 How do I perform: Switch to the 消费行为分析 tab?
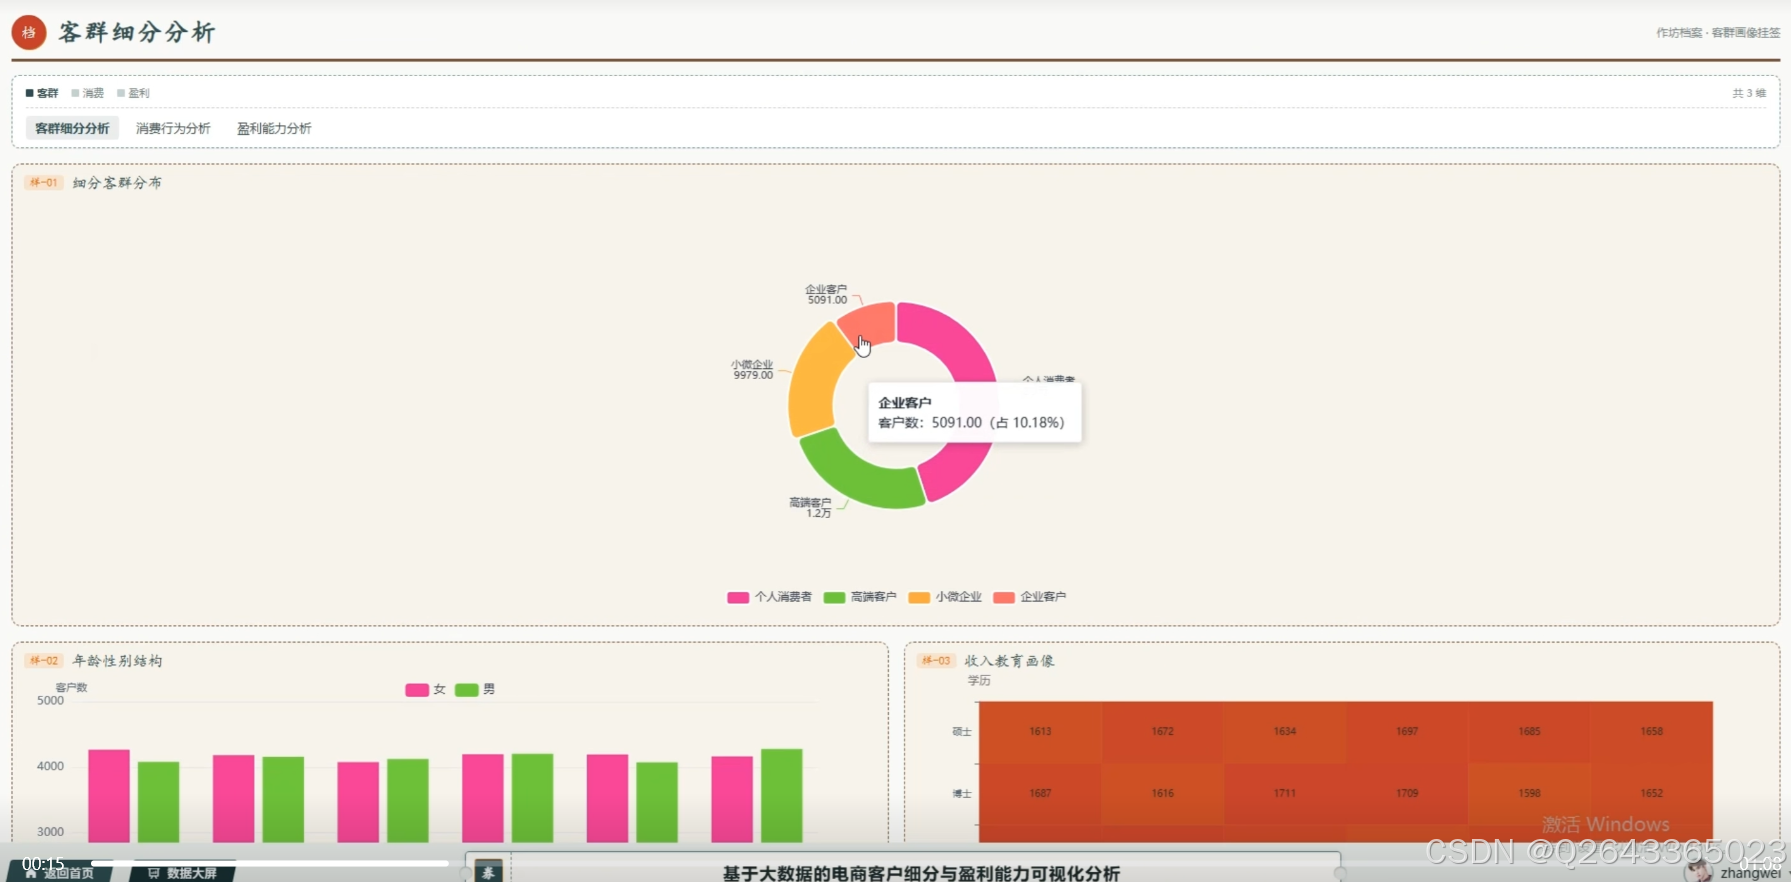coord(173,128)
